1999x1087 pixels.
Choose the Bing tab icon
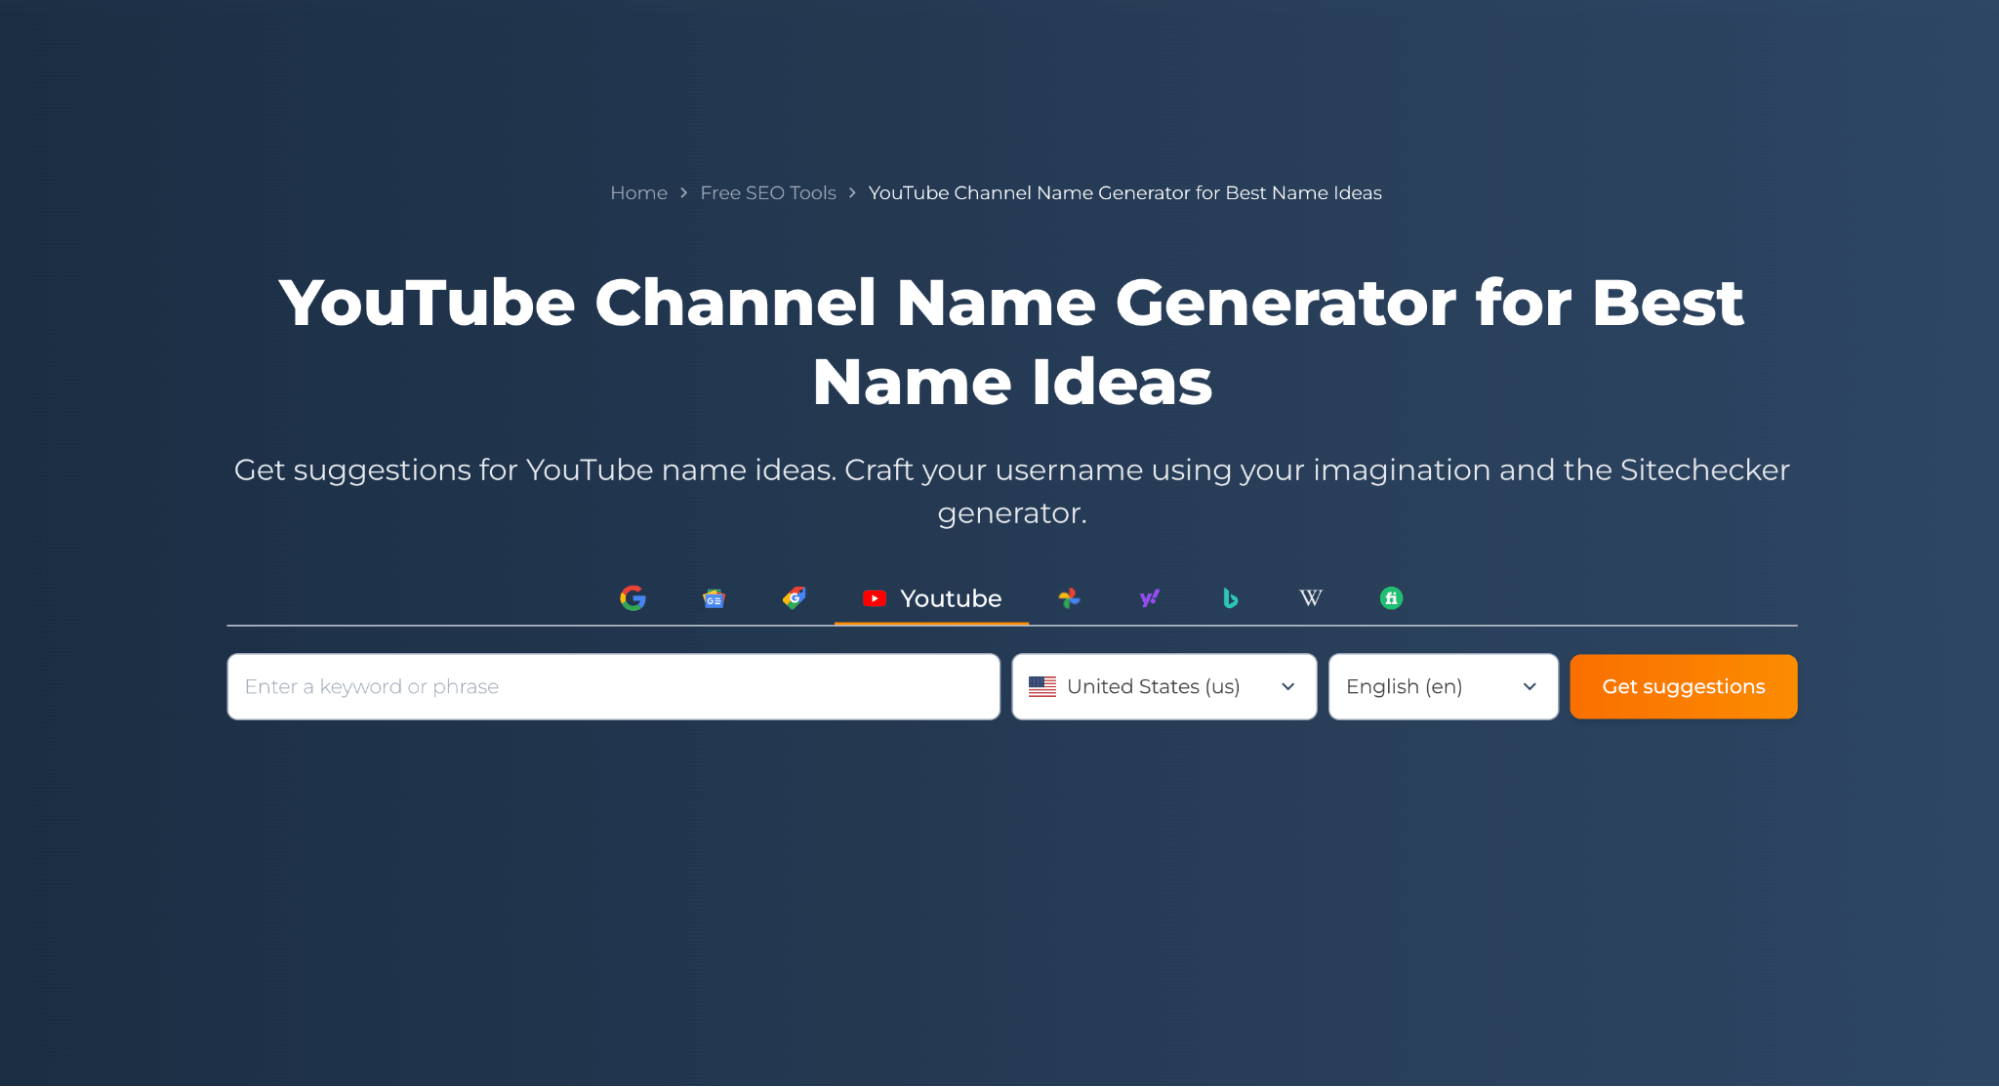[1230, 598]
